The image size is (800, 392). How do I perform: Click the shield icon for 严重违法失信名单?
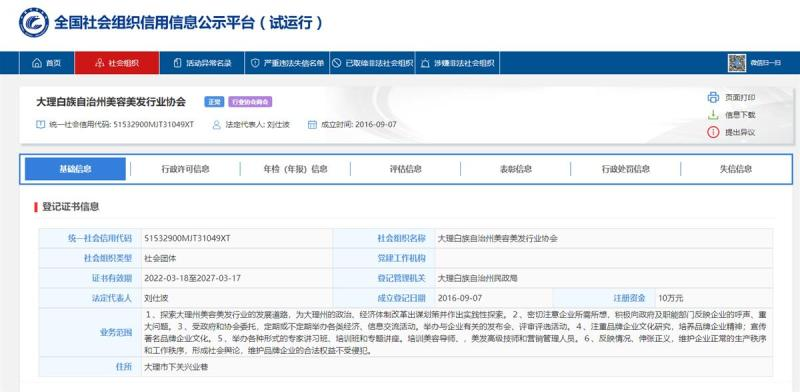pyautogui.click(x=255, y=63)
